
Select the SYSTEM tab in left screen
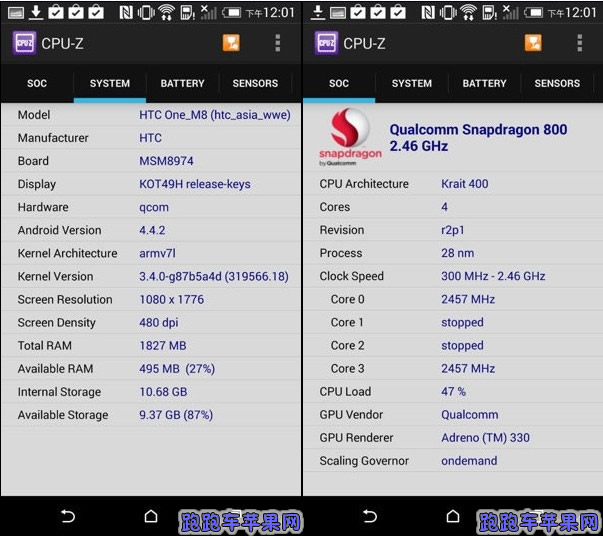pyautogui.click(x=110, y=83)
